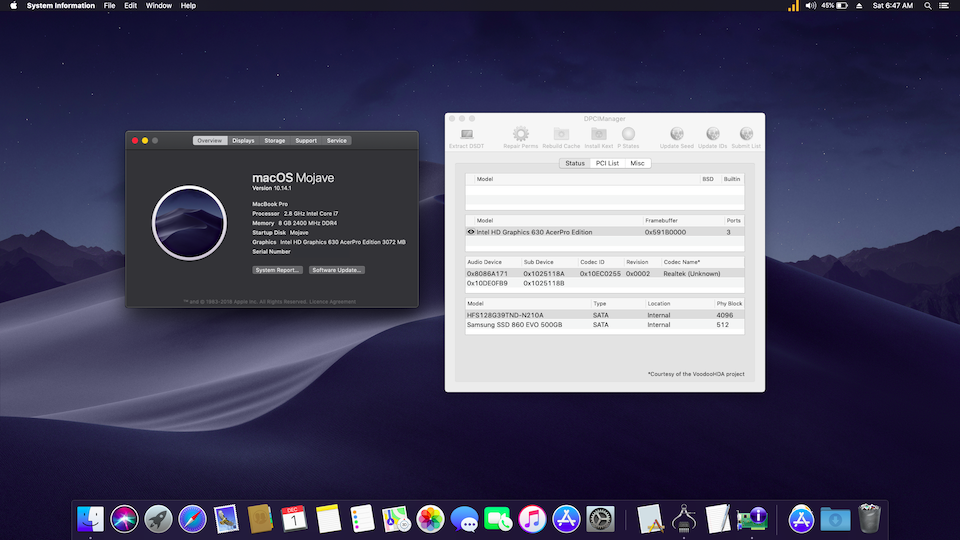Click the System Report... button
960x540 pixels.
[x=277, y=270]
